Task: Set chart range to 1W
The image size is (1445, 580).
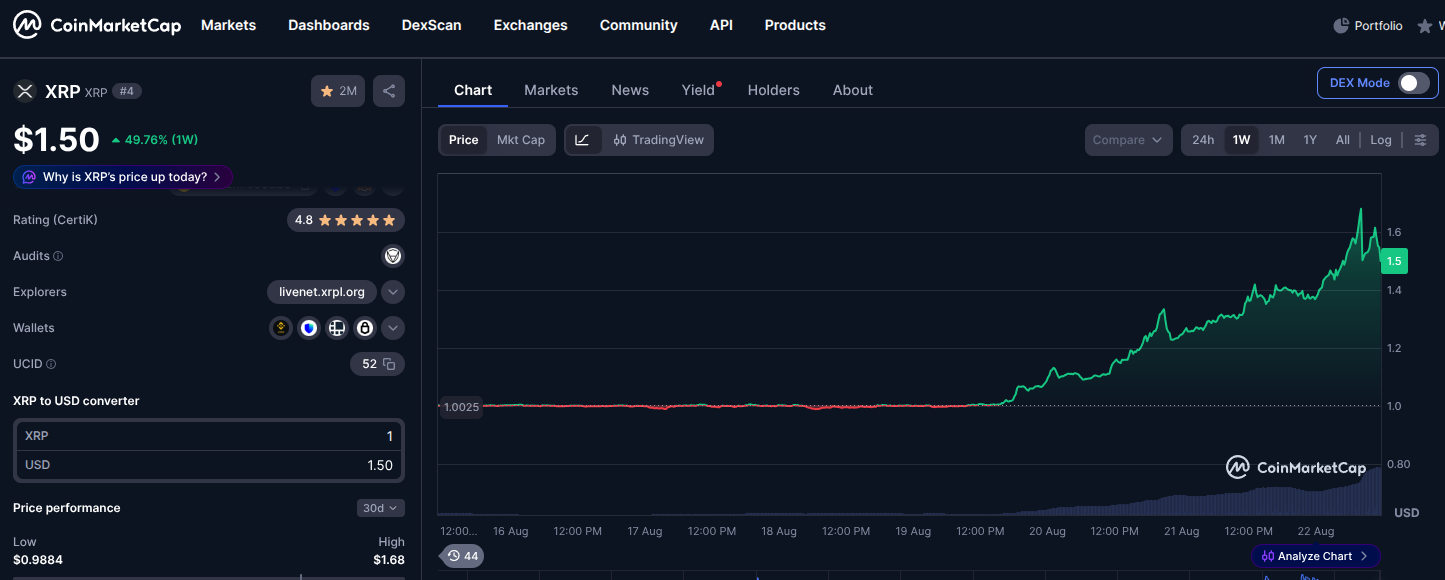Action: (1241, 140)
